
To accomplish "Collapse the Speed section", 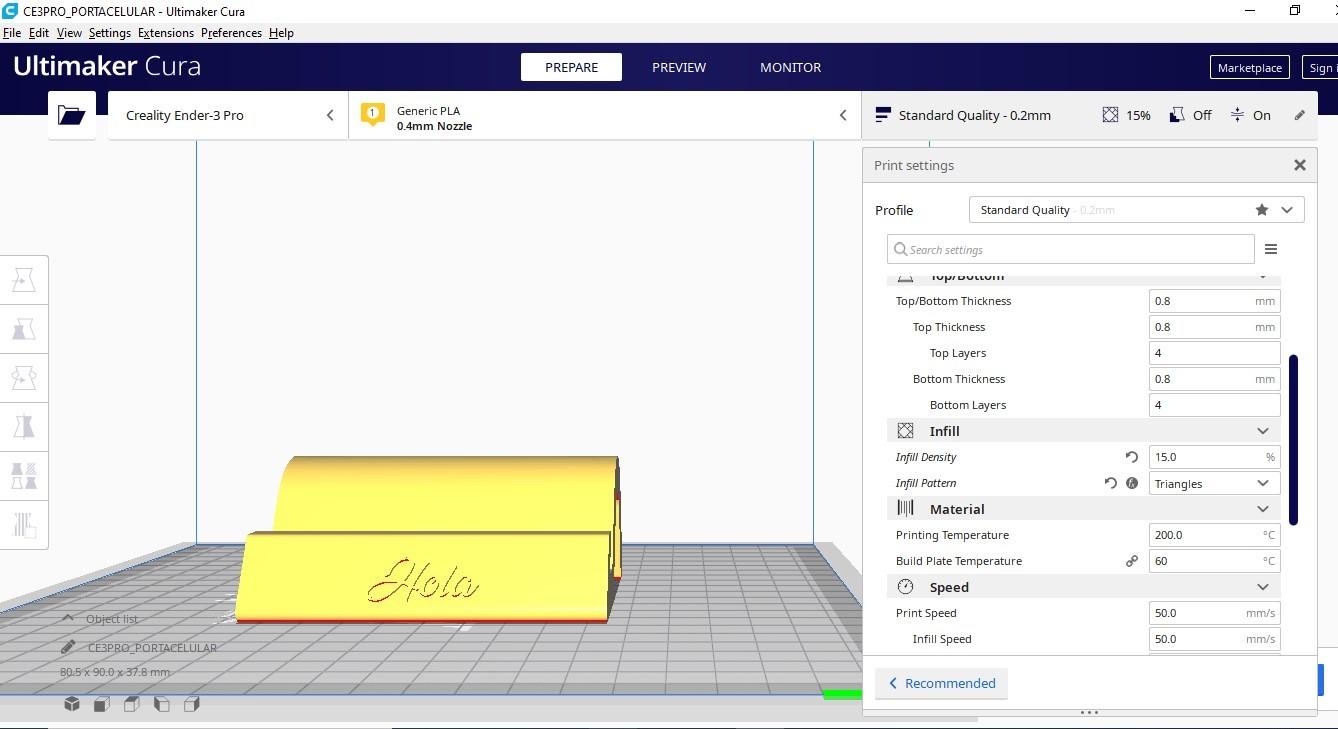I will (x=1263, y=587).
